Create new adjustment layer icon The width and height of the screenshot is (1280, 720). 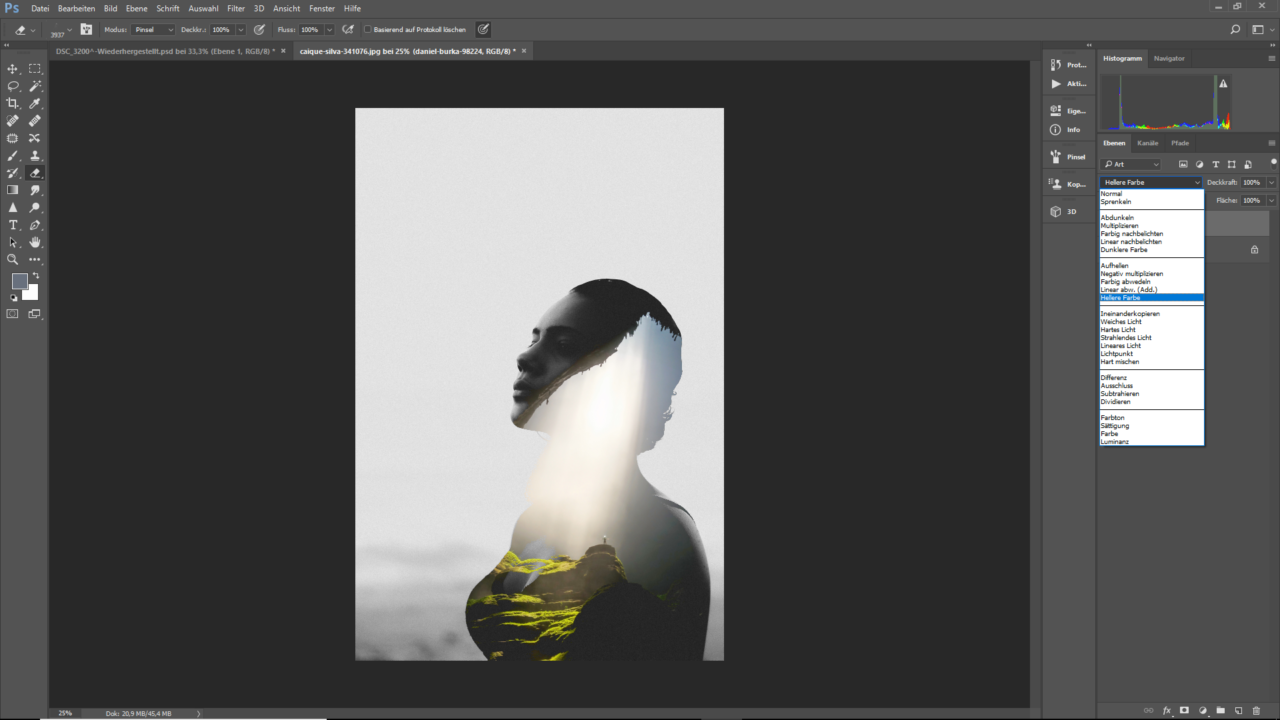coord(1202,711)
